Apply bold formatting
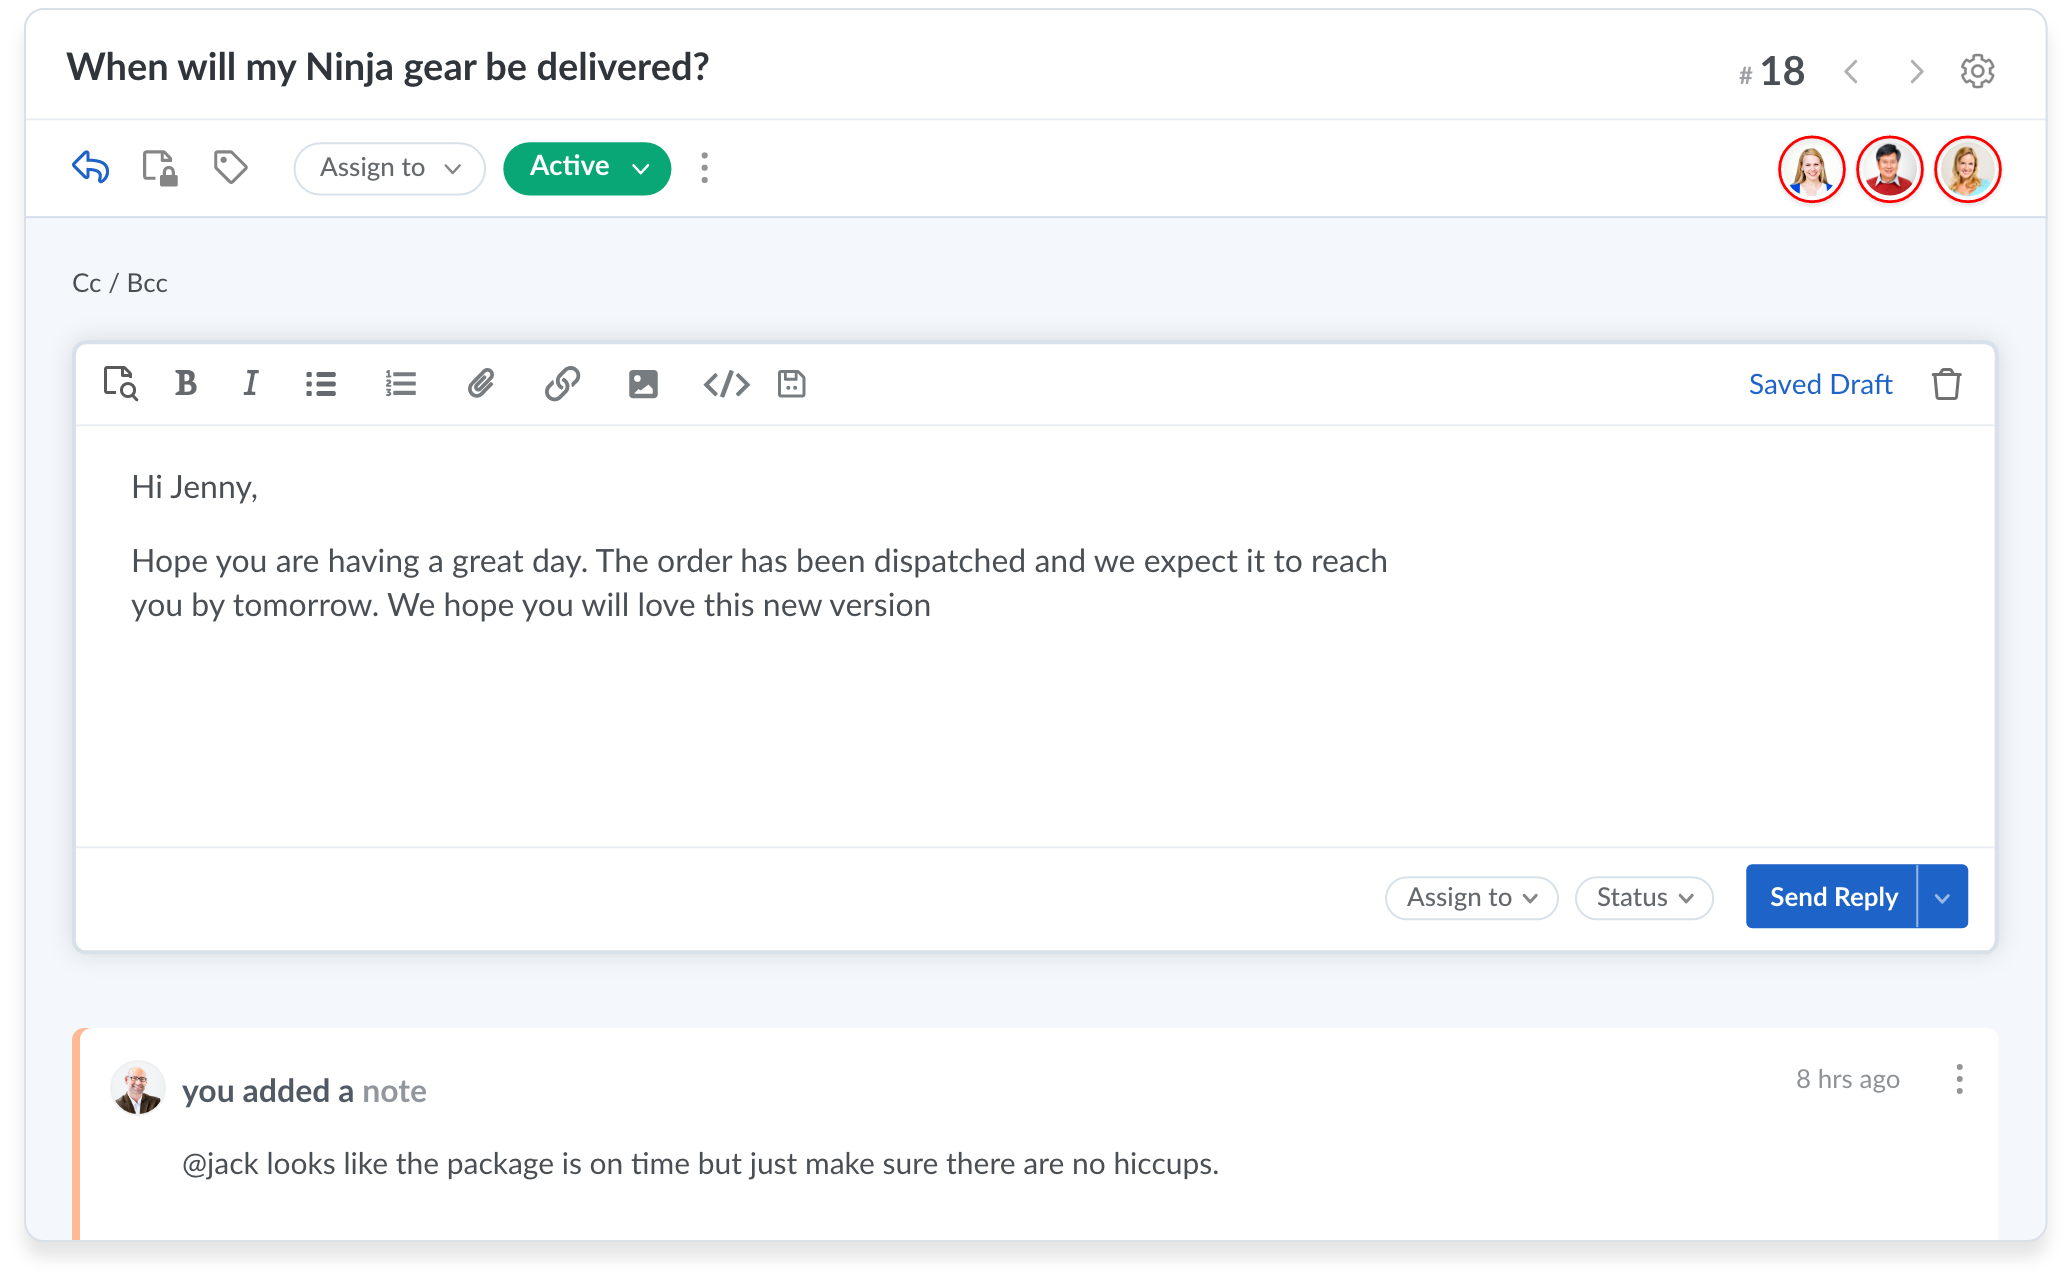2072x1282 pixels. coord(185,384)
